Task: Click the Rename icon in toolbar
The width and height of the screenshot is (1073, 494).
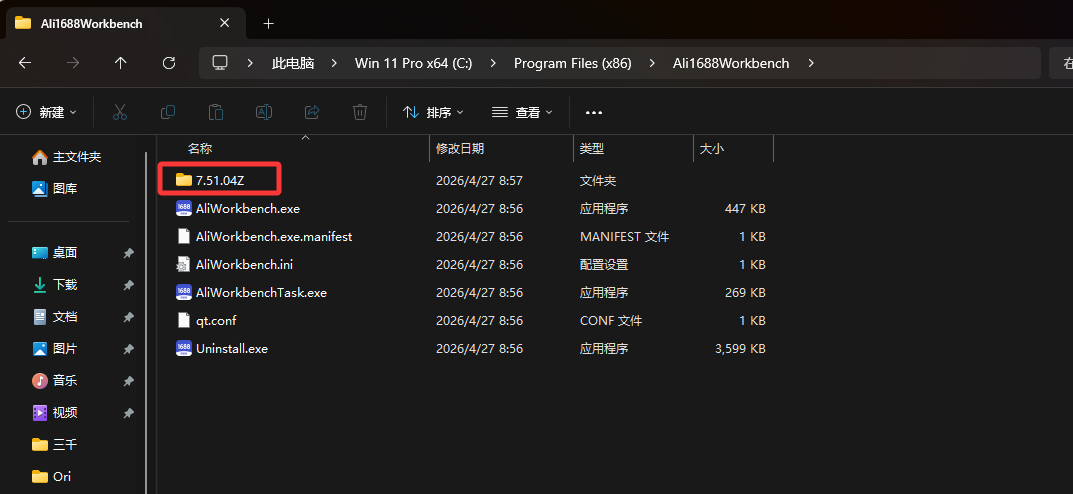Action: (264, 112)
